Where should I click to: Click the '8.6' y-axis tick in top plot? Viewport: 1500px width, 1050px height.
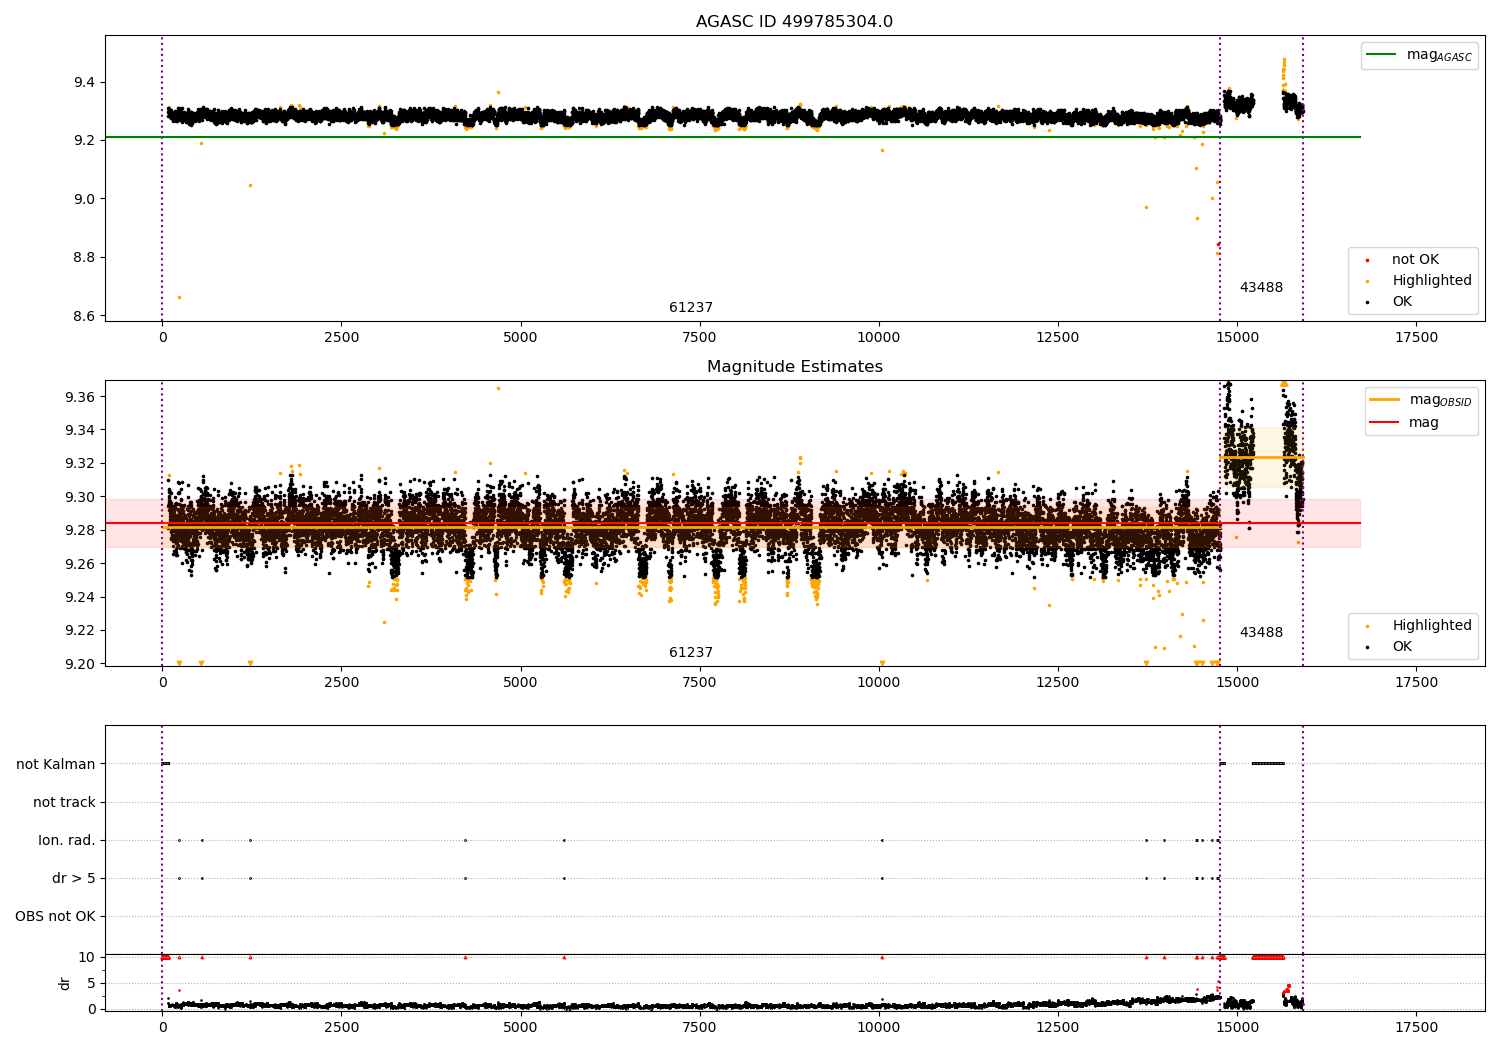coord(85,316)
